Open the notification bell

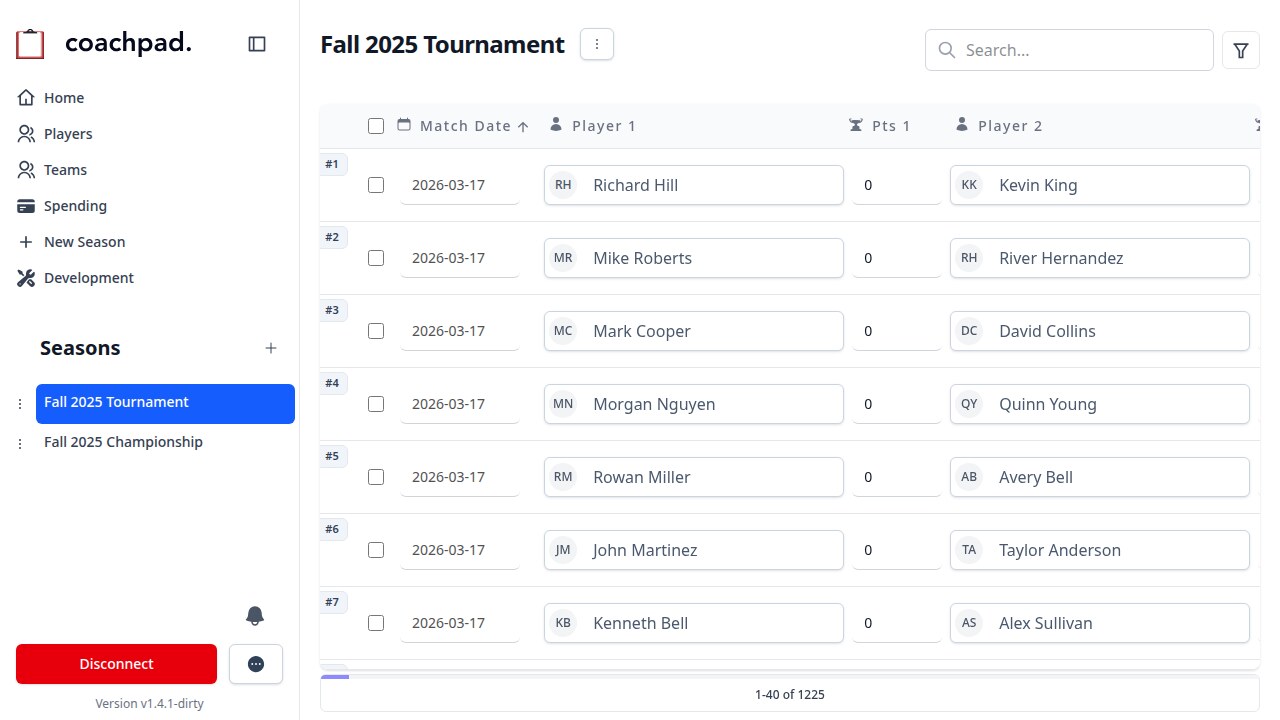tap(255, 615)
